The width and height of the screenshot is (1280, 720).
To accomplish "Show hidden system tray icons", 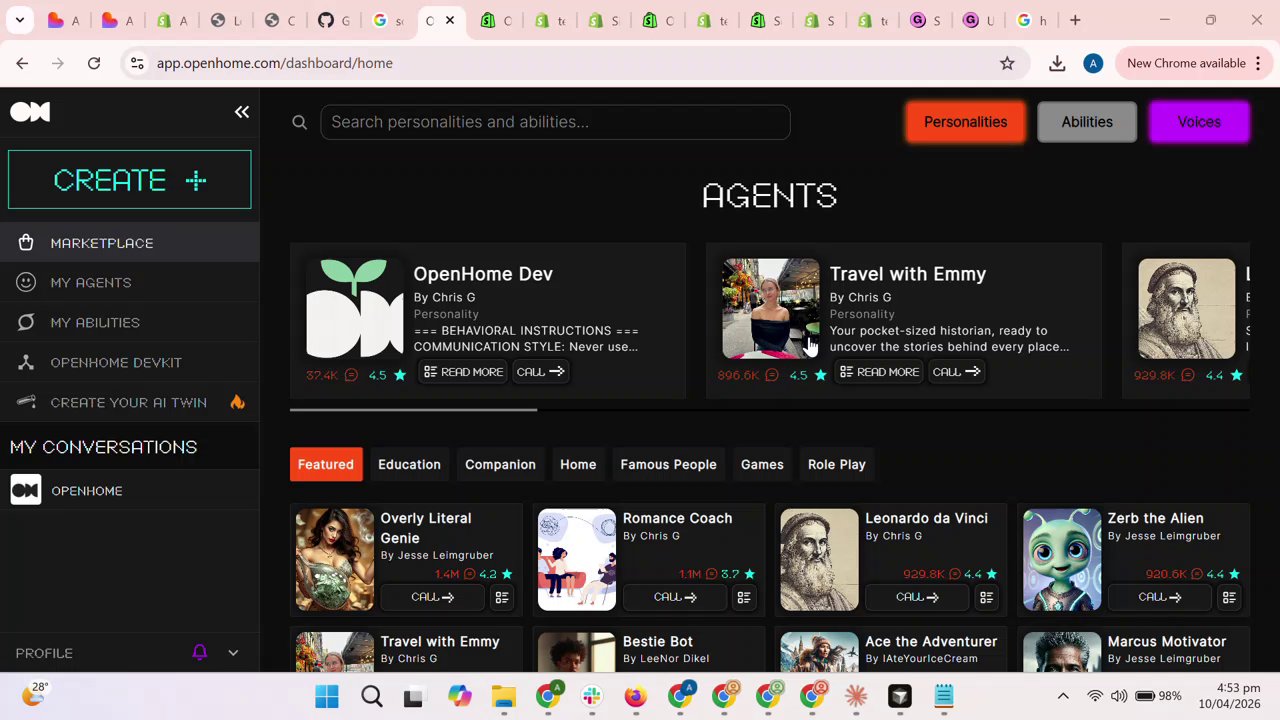I will [x=1063, y=696].
